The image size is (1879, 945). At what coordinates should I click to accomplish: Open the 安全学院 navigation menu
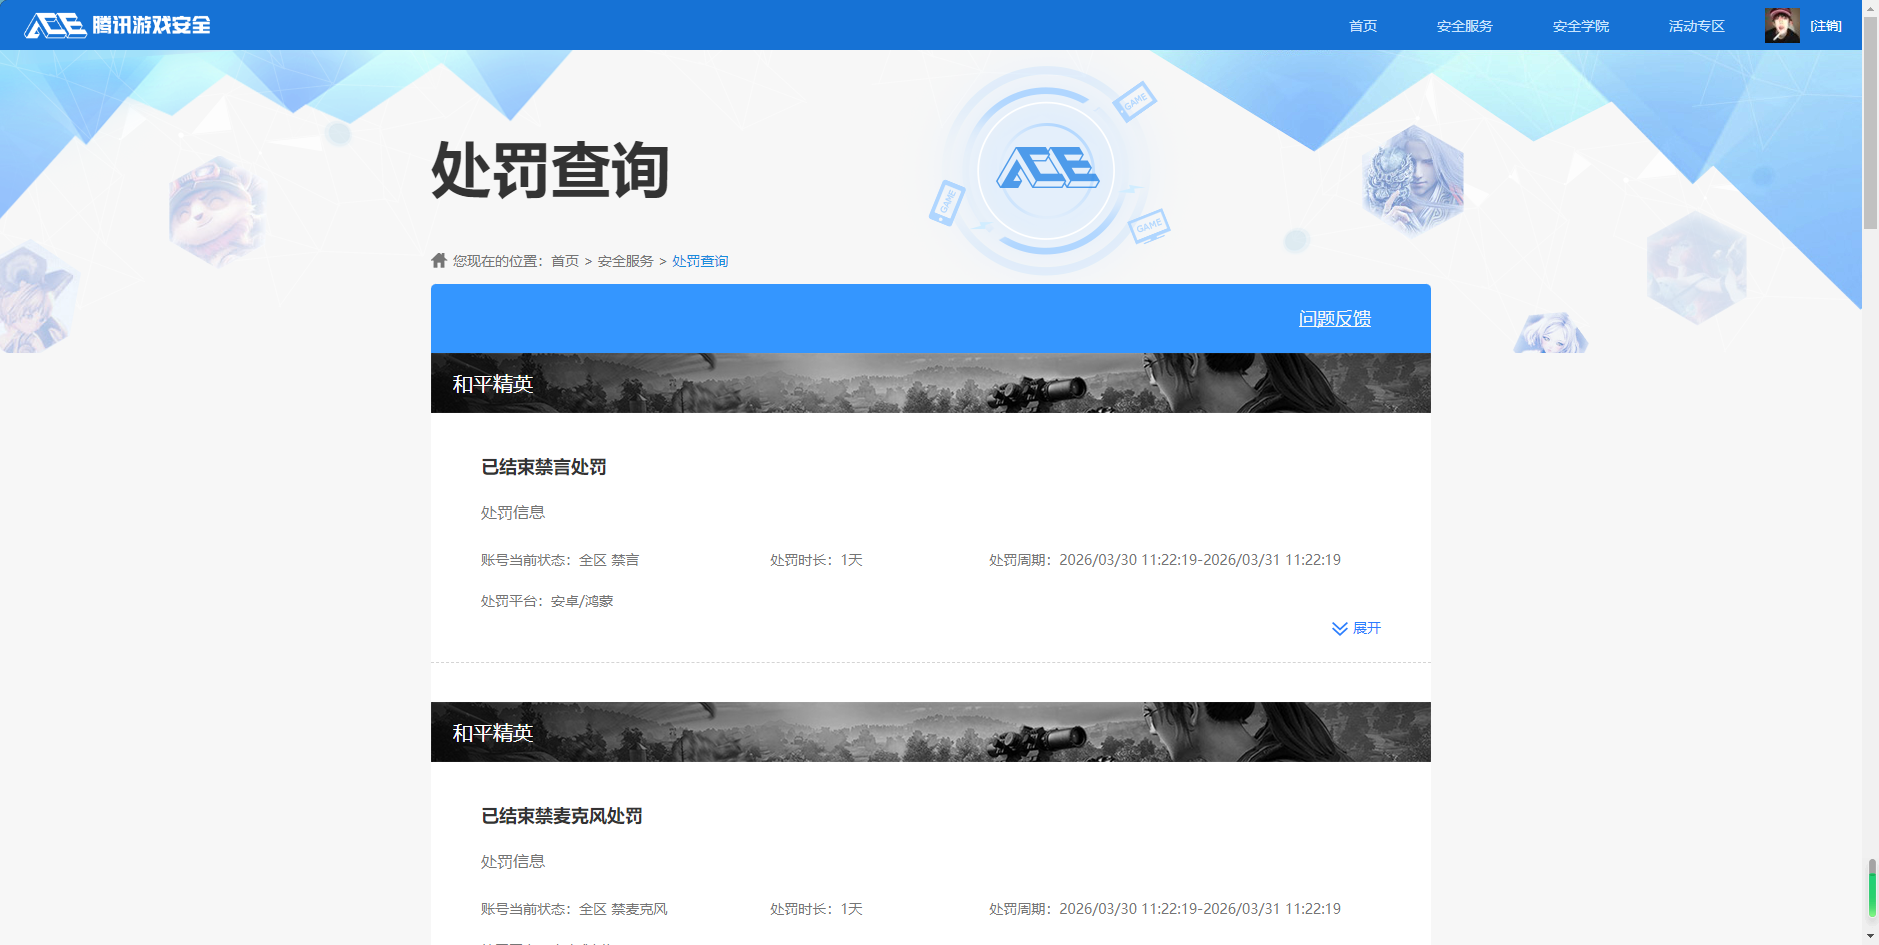coord(1580,26)
